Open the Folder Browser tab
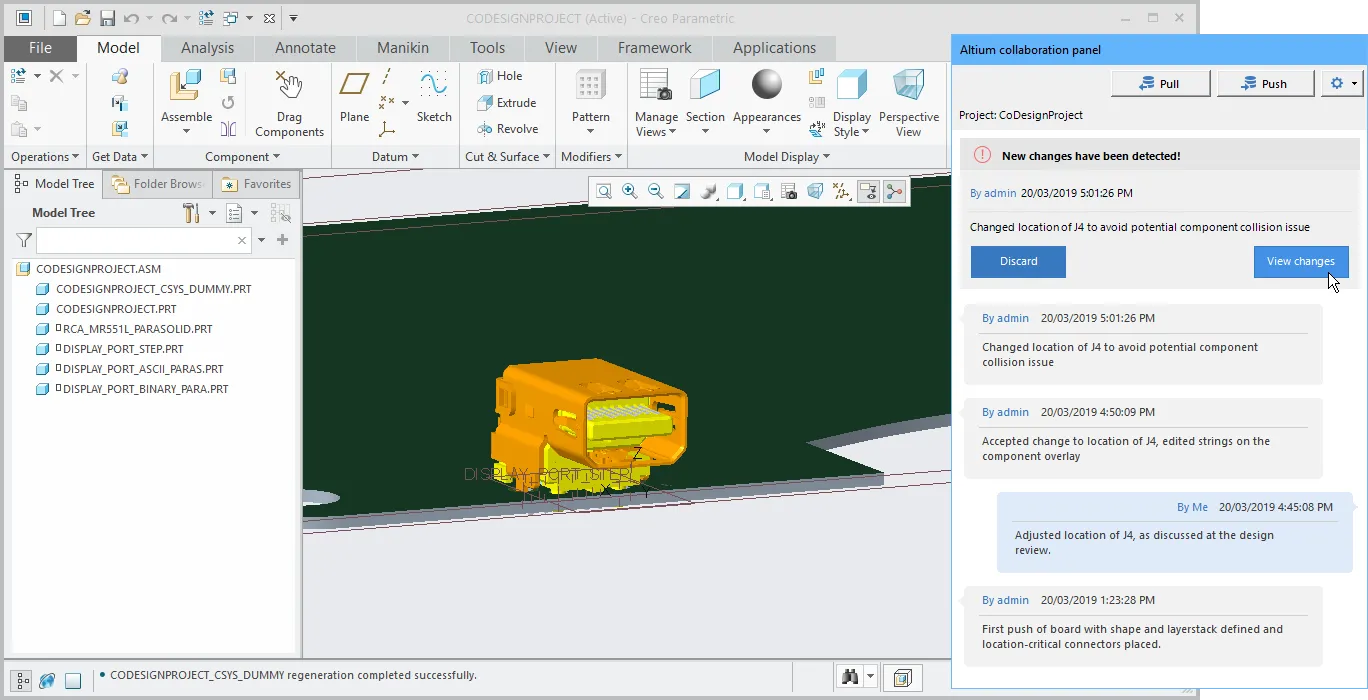The height and width of the screenshot is (700, 1368). (158, 184)
